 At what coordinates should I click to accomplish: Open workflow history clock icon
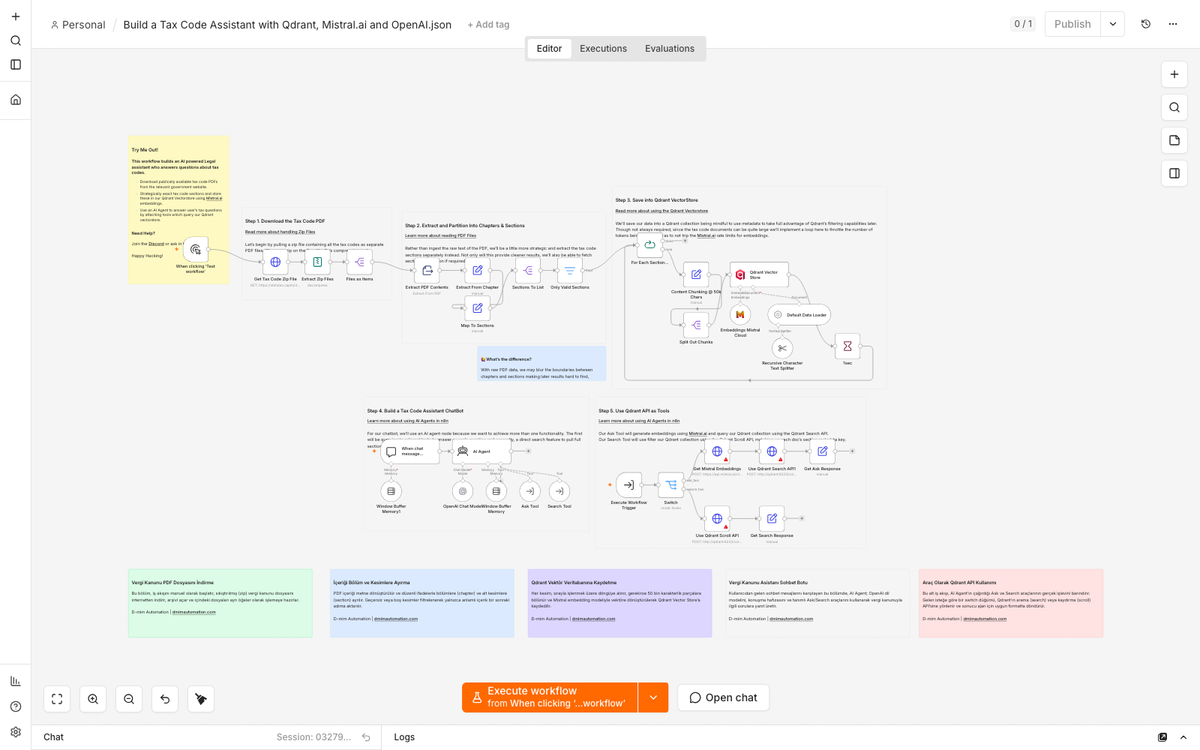coord(1146,24)
